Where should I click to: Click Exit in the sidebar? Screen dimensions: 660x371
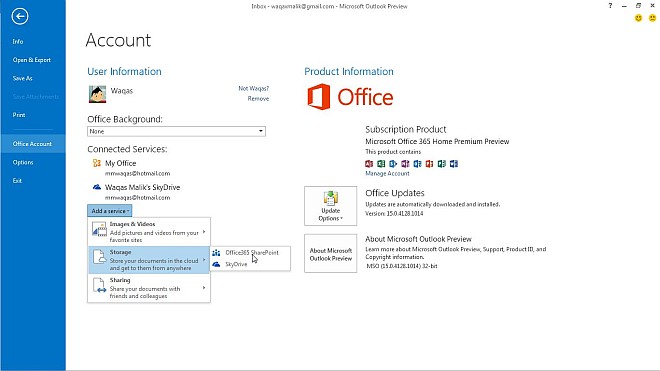pos(17,181)
